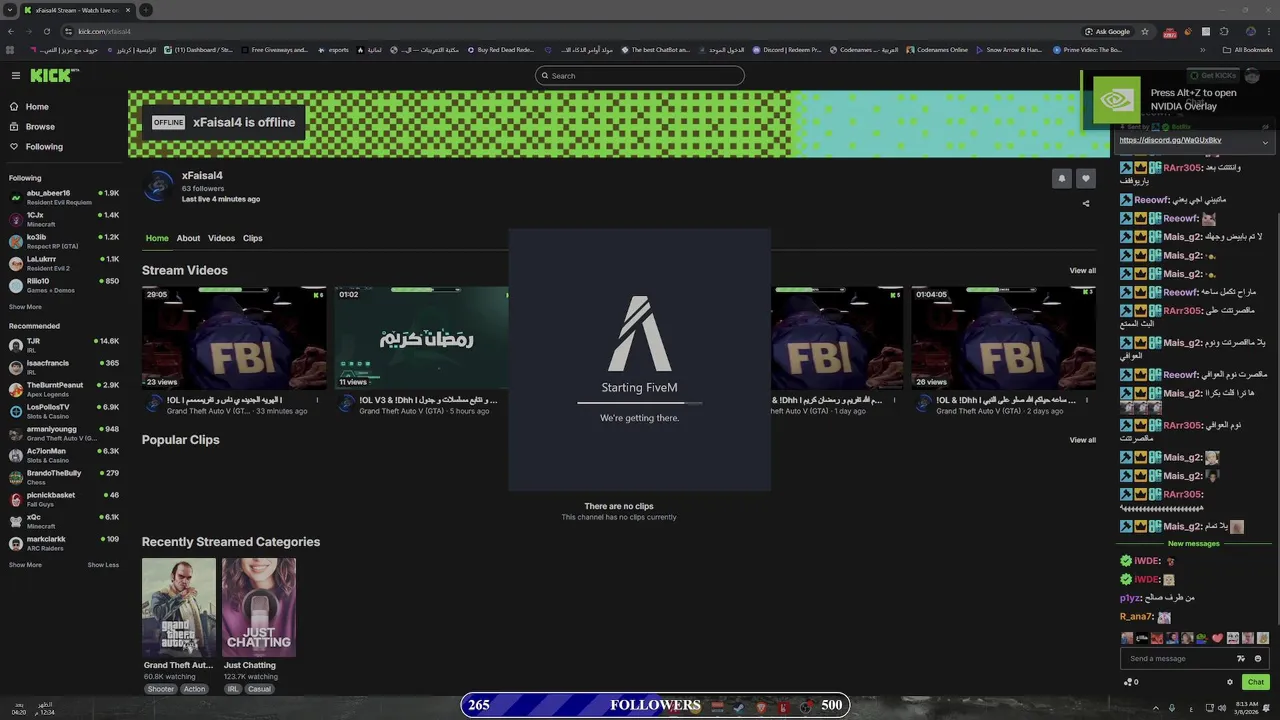
Task: Click the translate icon in chat input
Action: pyautogui.click(x=1241, y=659)
